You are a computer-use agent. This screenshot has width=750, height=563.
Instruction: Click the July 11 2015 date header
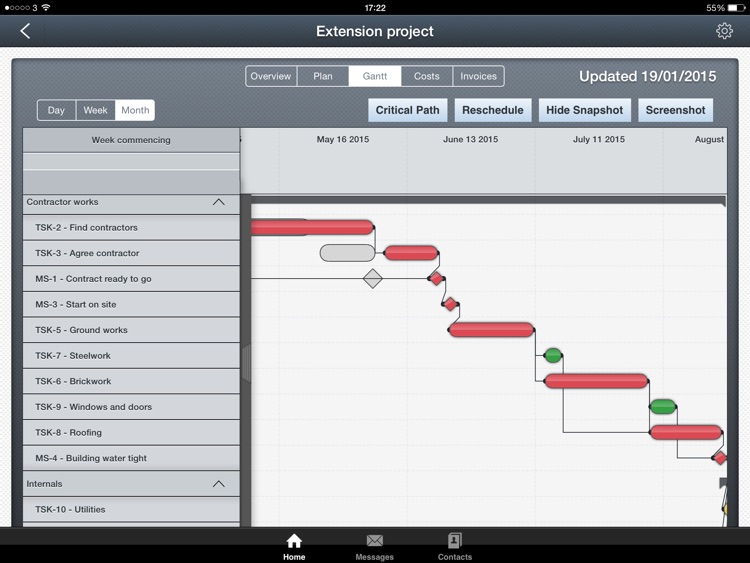click(599, 139)
